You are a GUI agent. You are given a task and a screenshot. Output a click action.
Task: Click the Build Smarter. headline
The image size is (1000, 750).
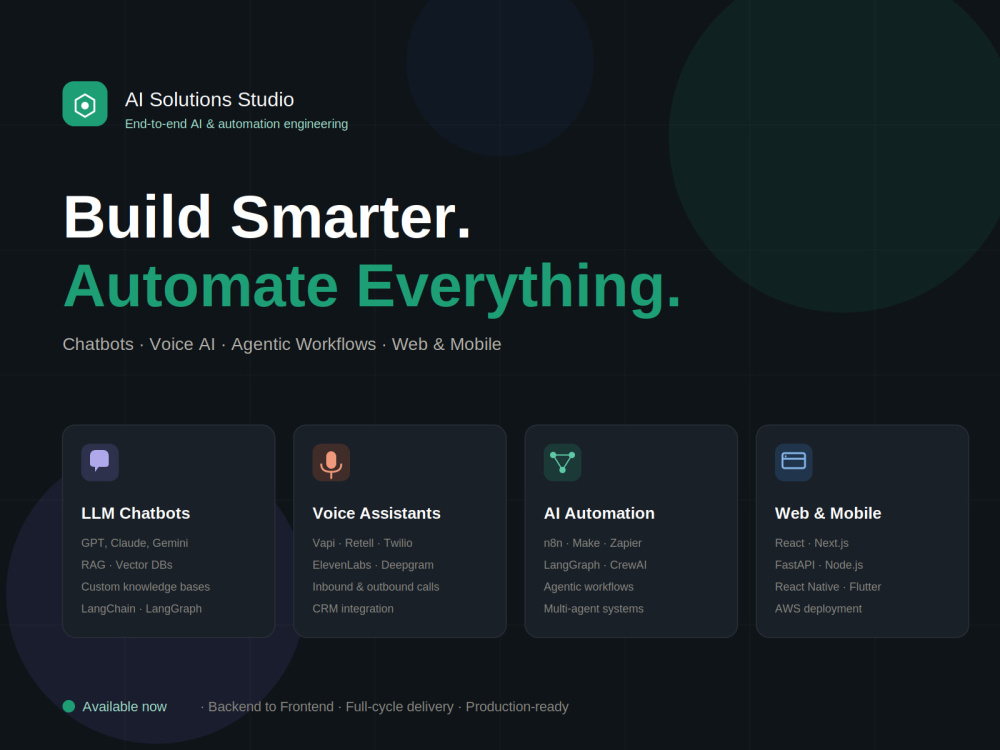point(267,217)
